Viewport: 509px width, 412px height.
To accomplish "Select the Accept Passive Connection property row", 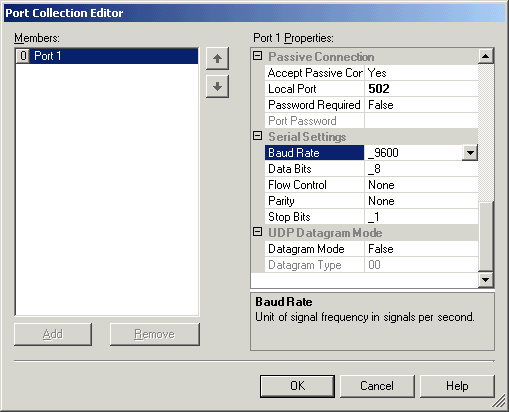I will (371, 73).
